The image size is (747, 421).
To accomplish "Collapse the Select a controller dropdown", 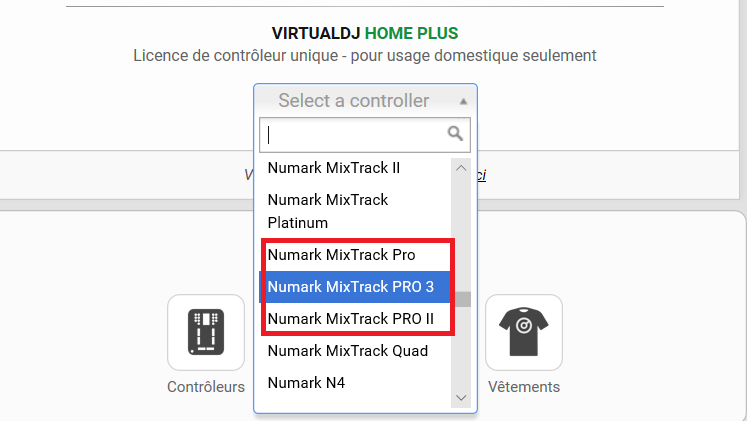I will [365, 101].
